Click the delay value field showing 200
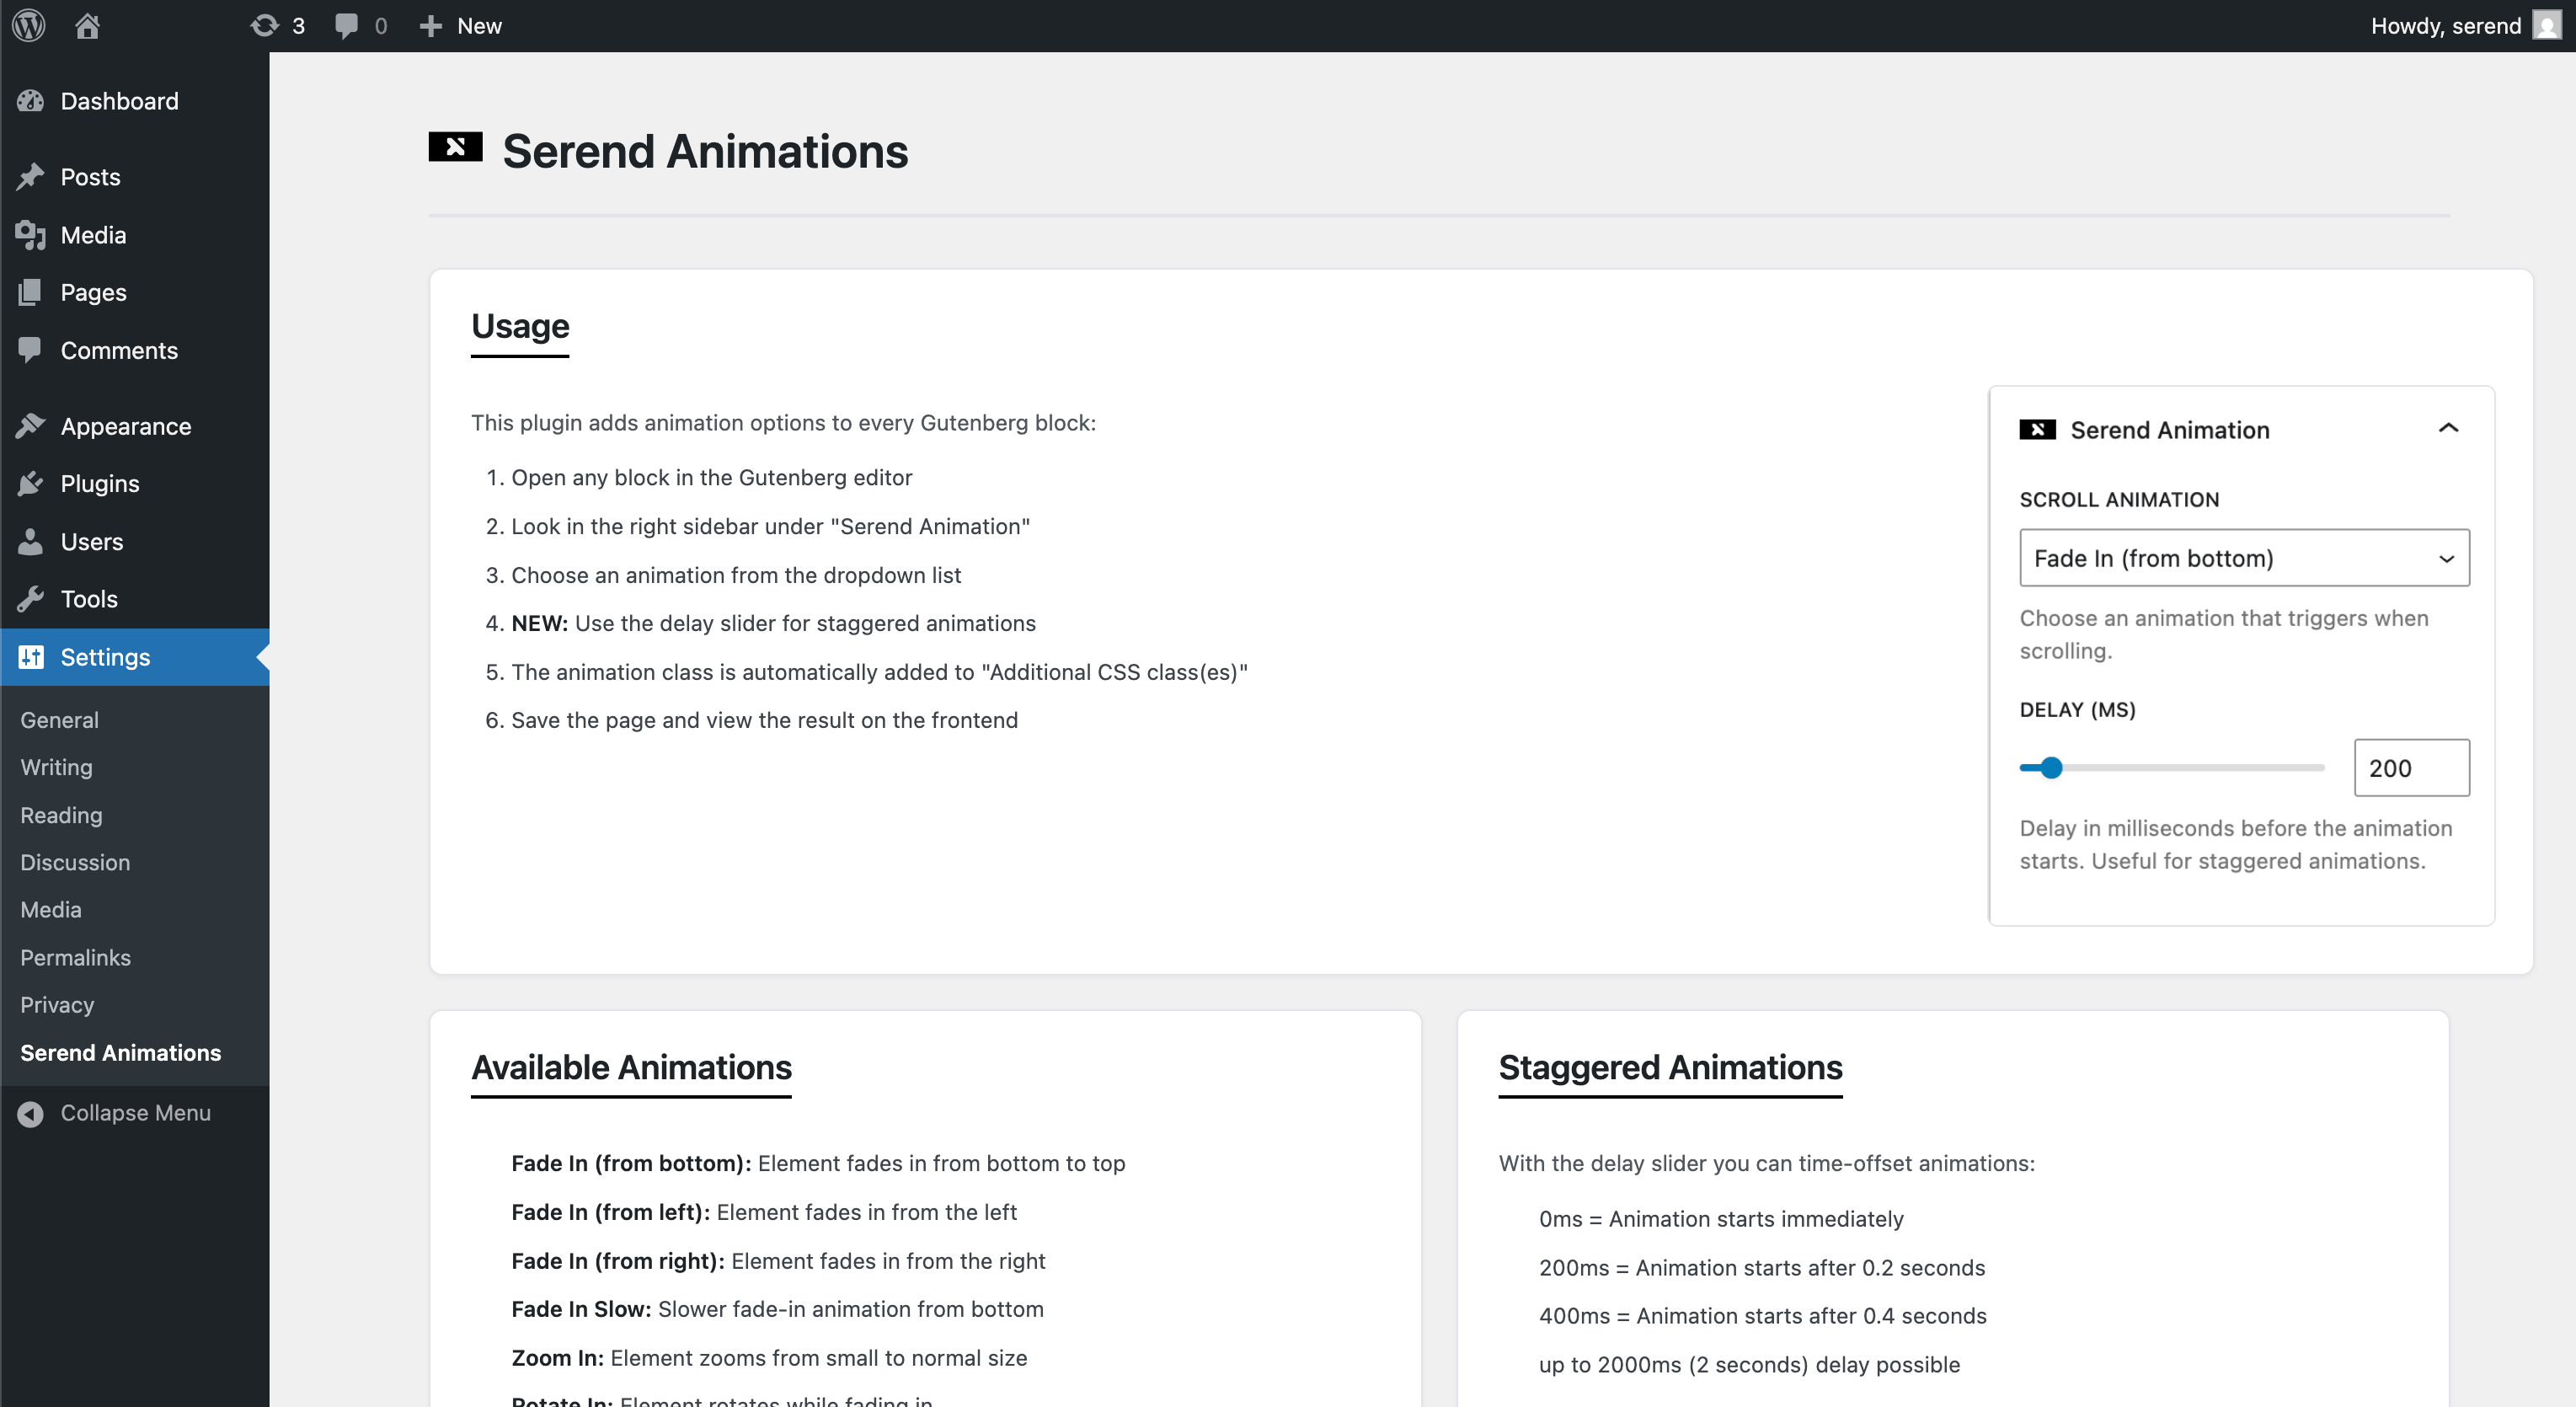This screenshot has height=1407, width=2576. (2411, 768)
